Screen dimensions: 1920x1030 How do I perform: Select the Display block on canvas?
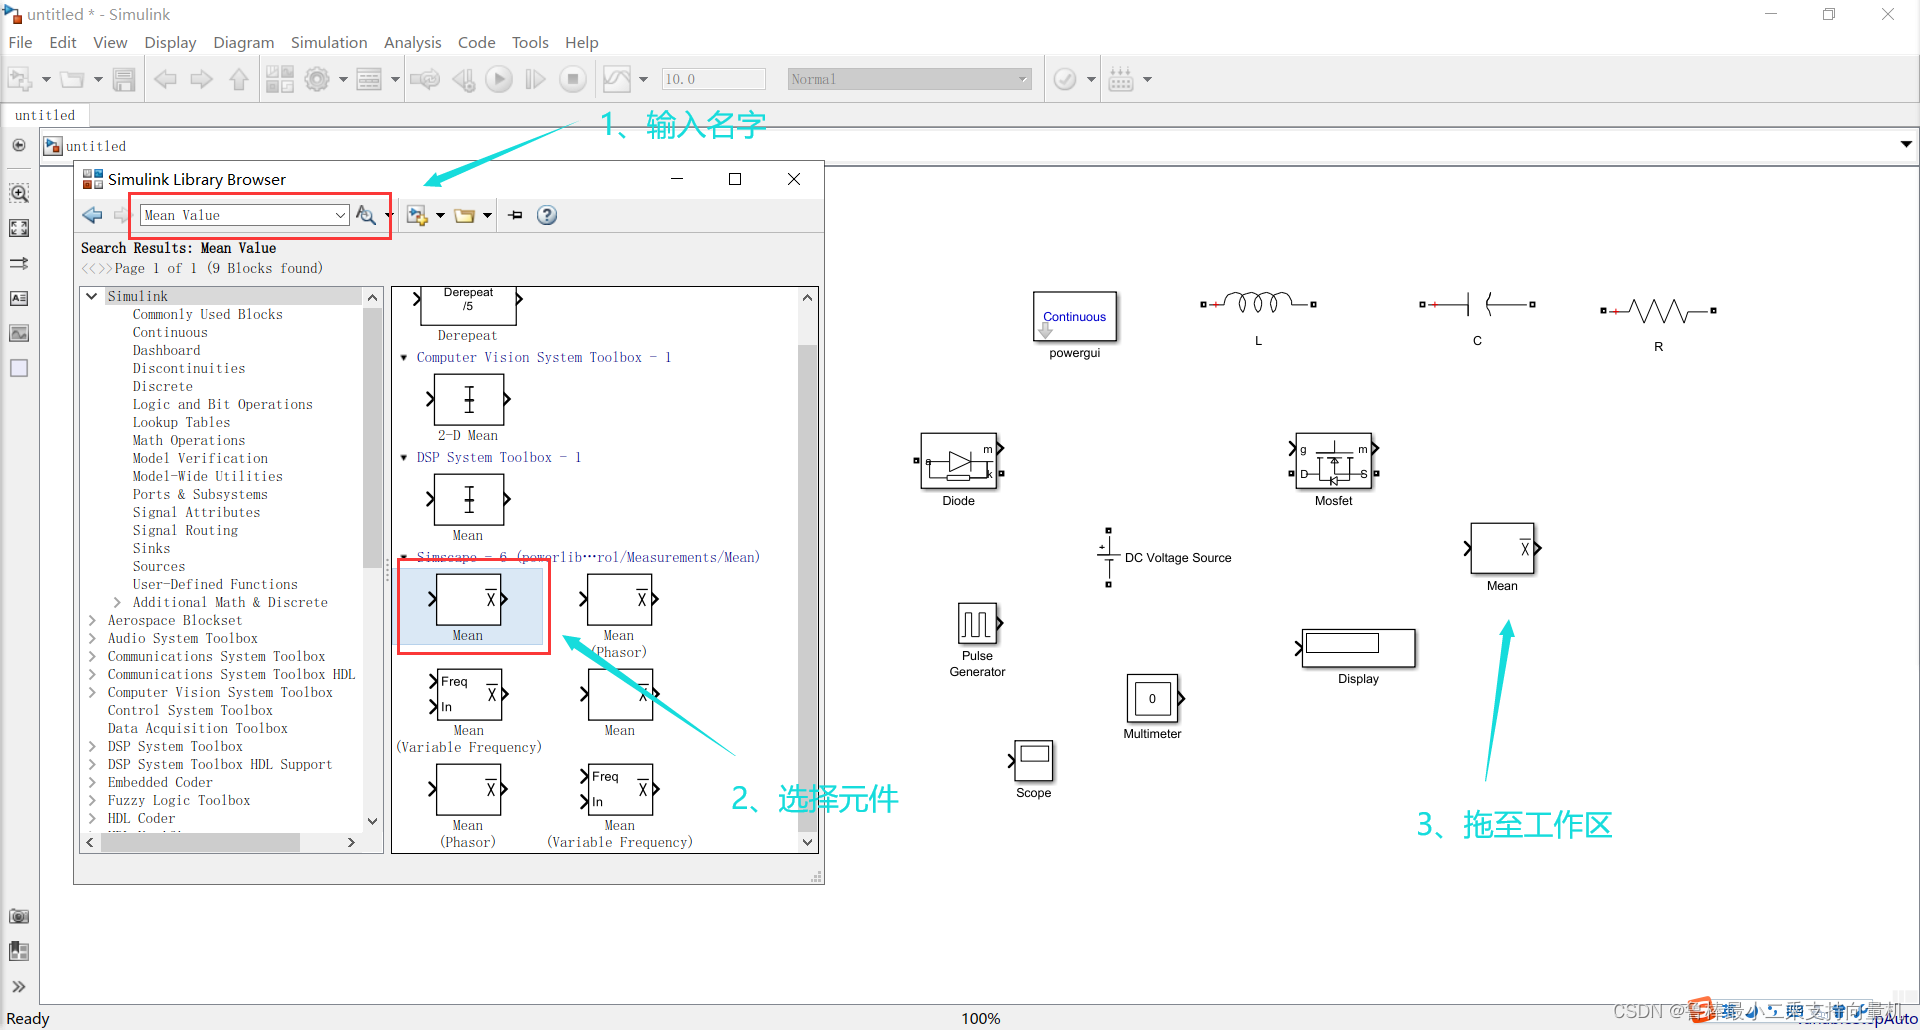click(x=1358, y=648)
